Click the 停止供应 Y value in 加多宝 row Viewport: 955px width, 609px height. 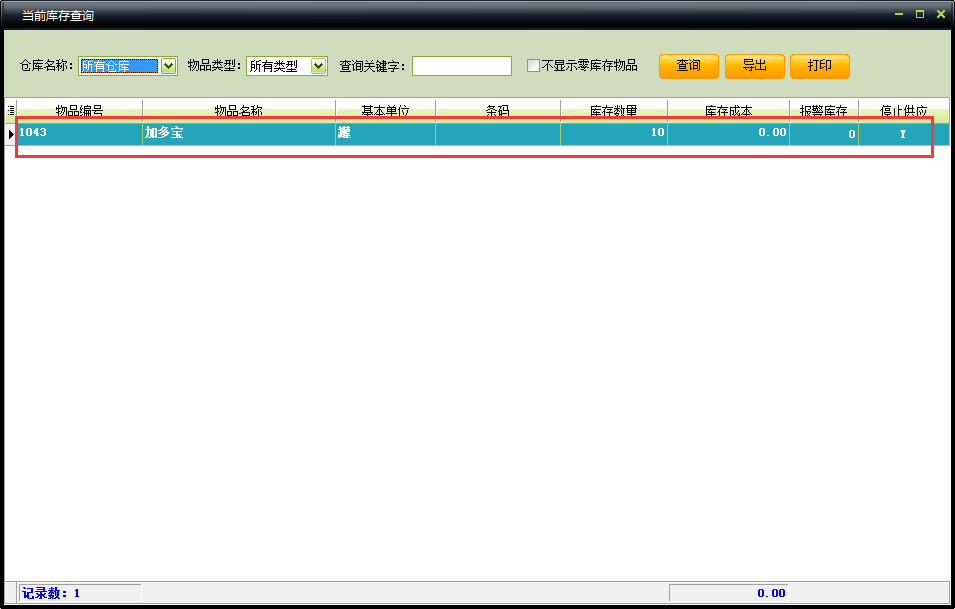pos(903,134)
